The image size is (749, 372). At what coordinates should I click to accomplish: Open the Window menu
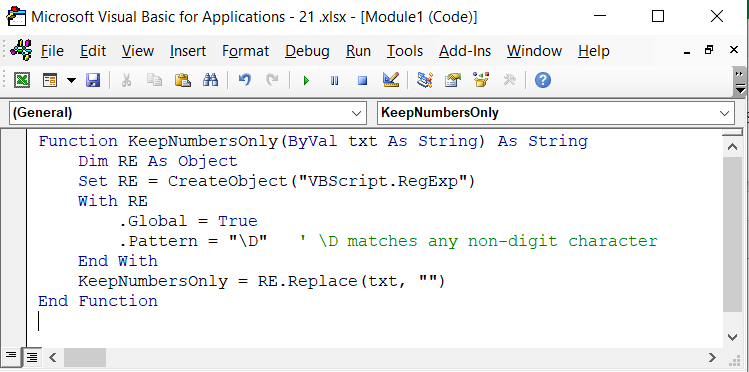[x=534, y=51]
